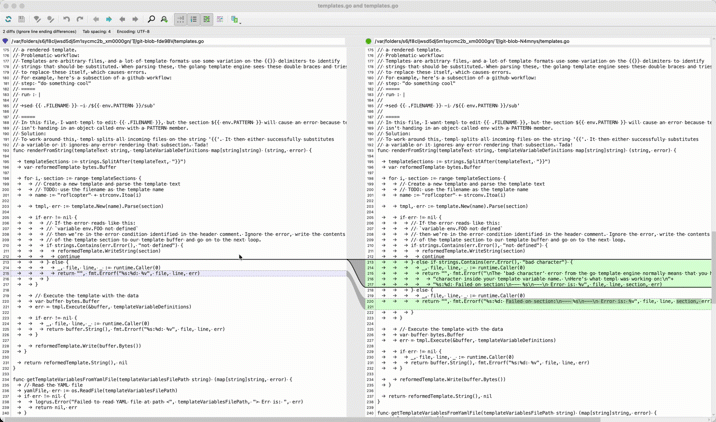716x422 pixels.
Task: Jump to previous change (first left arrow)
Action: point(96,19)
